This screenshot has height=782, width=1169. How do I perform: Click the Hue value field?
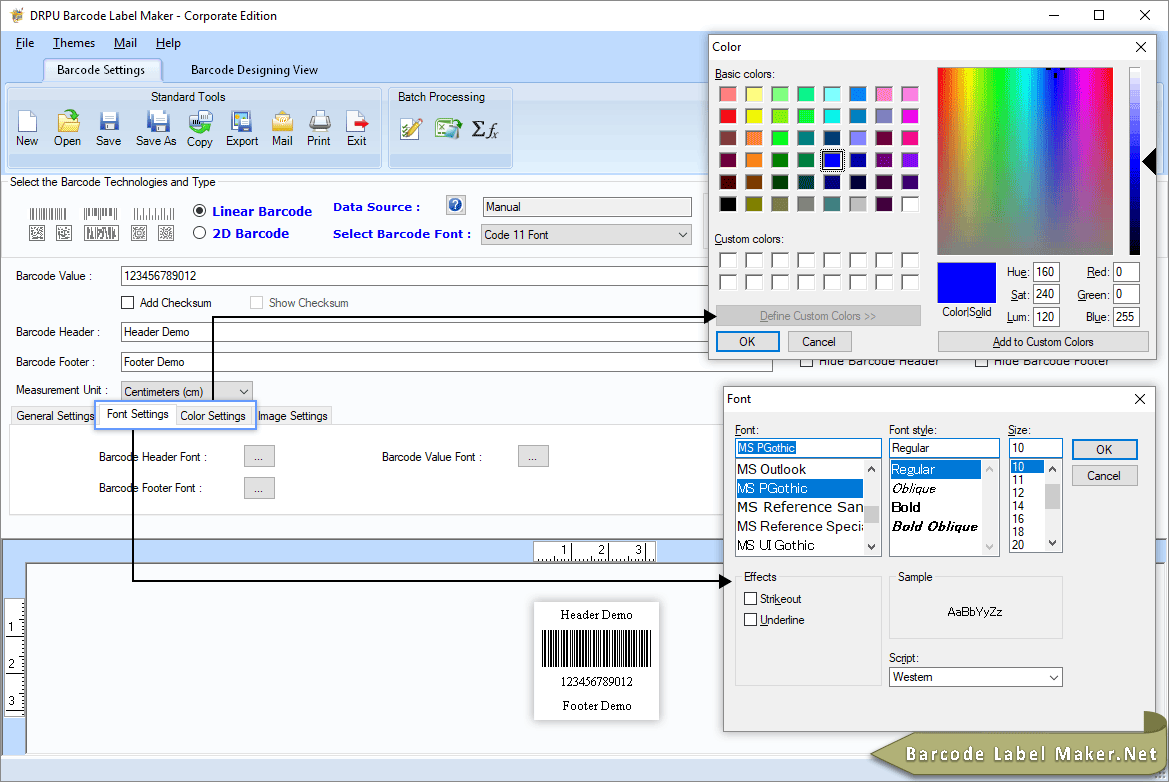1047,272
